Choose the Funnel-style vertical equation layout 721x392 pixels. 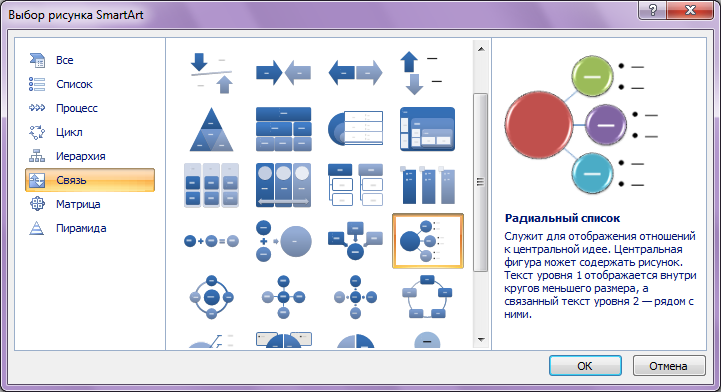coord(283,241)
